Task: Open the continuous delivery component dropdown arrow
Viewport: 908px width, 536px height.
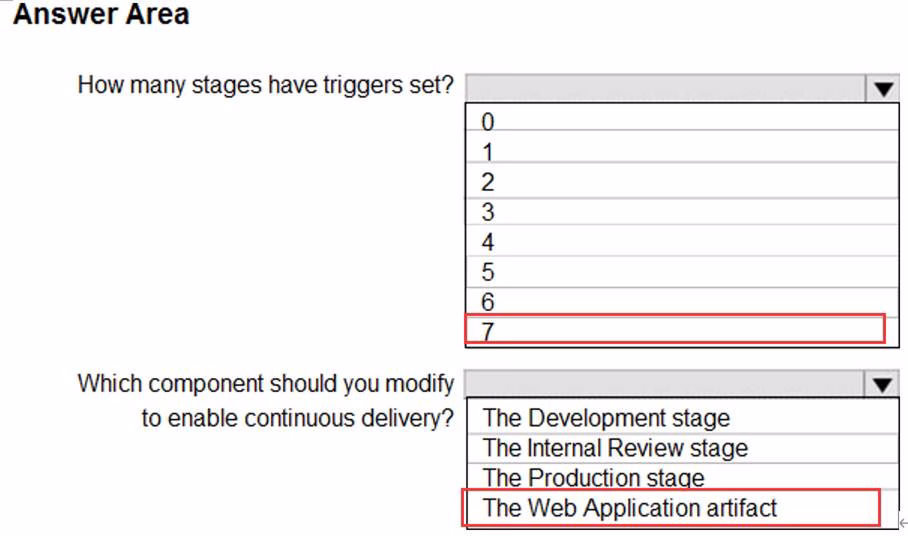Action: point(881,384)
